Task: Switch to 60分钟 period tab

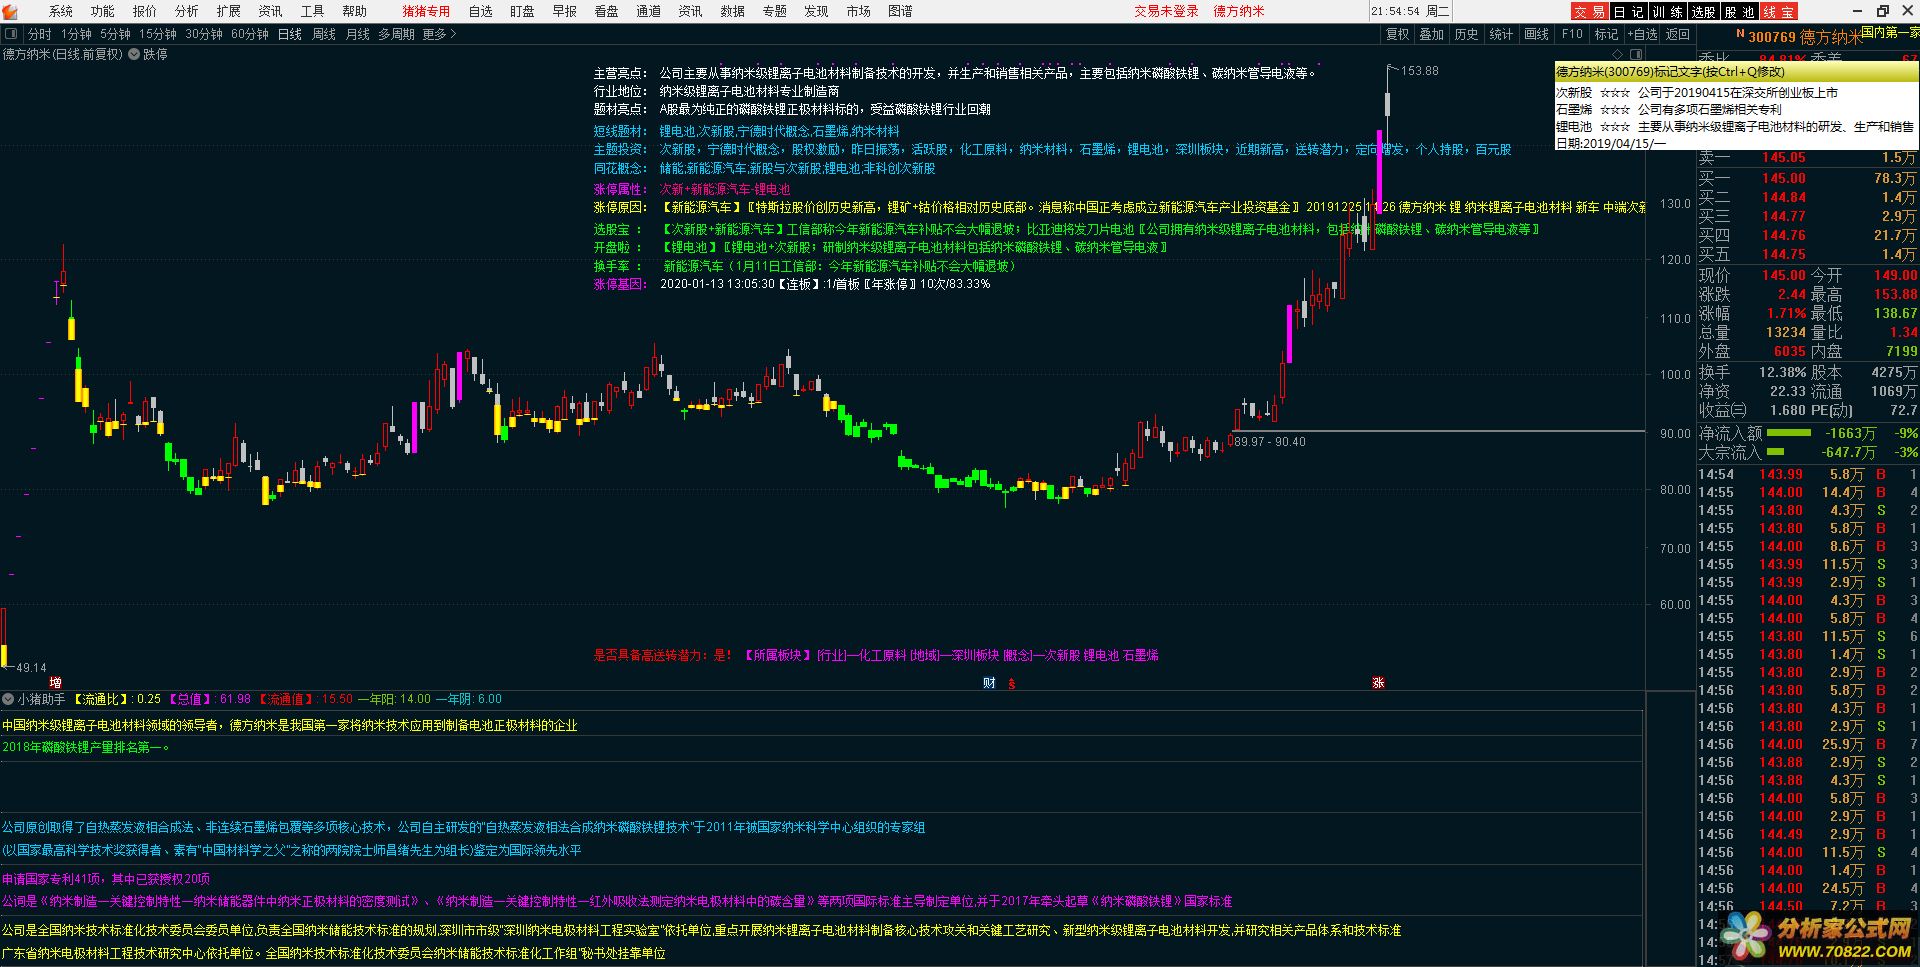Action: pos(250,34)
